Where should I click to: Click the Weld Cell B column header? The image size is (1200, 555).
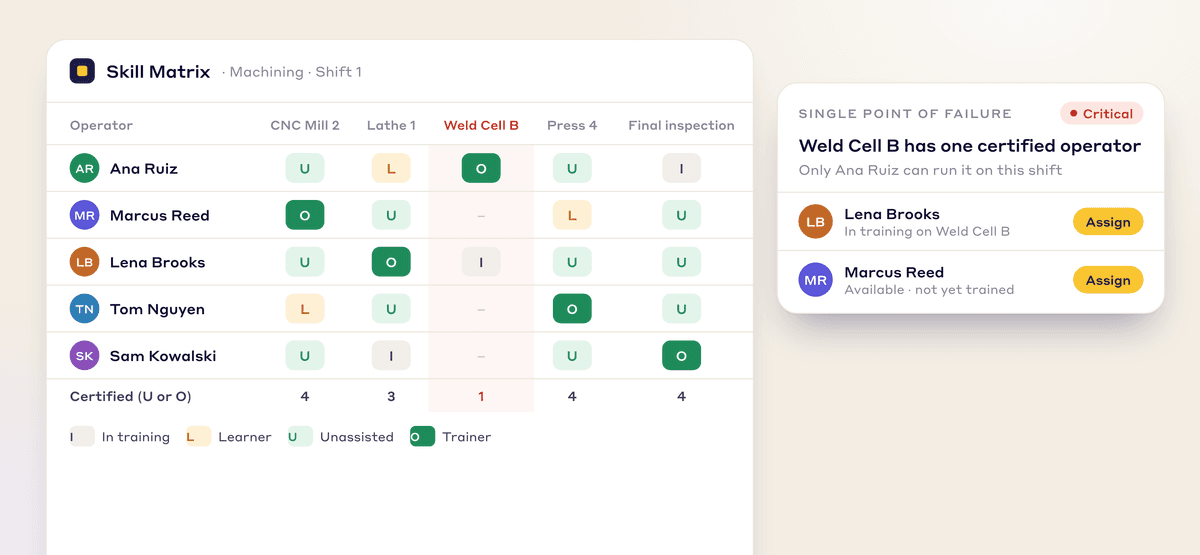481,125
